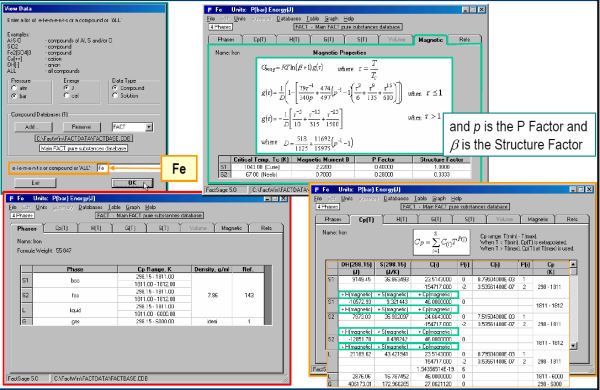Click the Remove database button

pyautogui.click(x=81, y=127)
